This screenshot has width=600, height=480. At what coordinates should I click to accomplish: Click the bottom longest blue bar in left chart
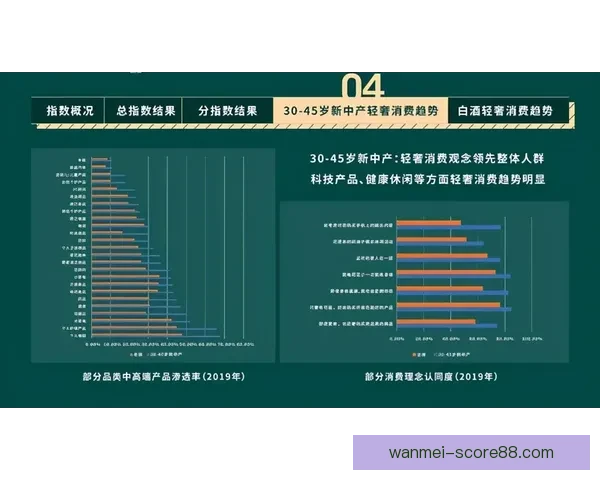pos(156,337)
